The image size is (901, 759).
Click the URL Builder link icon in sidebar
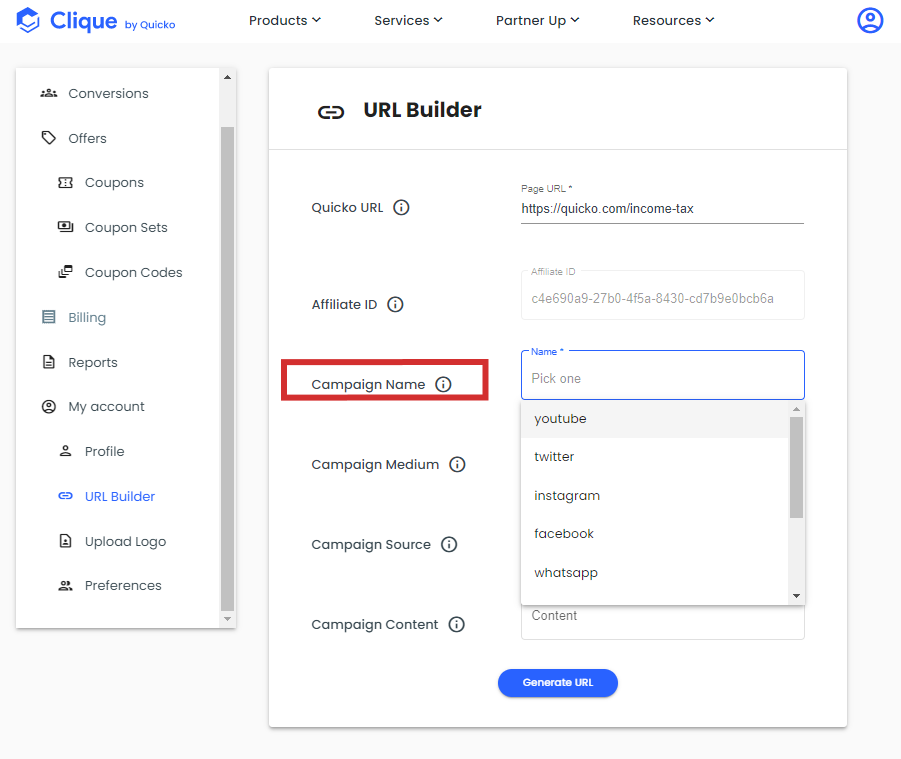point(66,496)
